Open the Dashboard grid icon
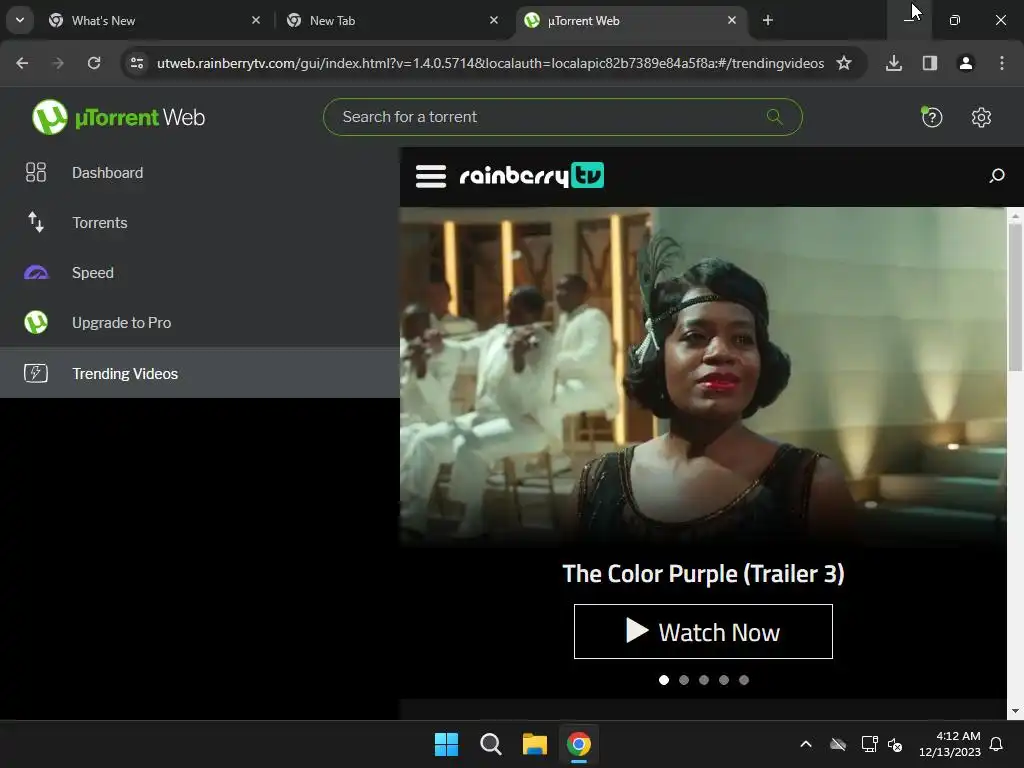The image size is (1024, 768). (36, 172)
